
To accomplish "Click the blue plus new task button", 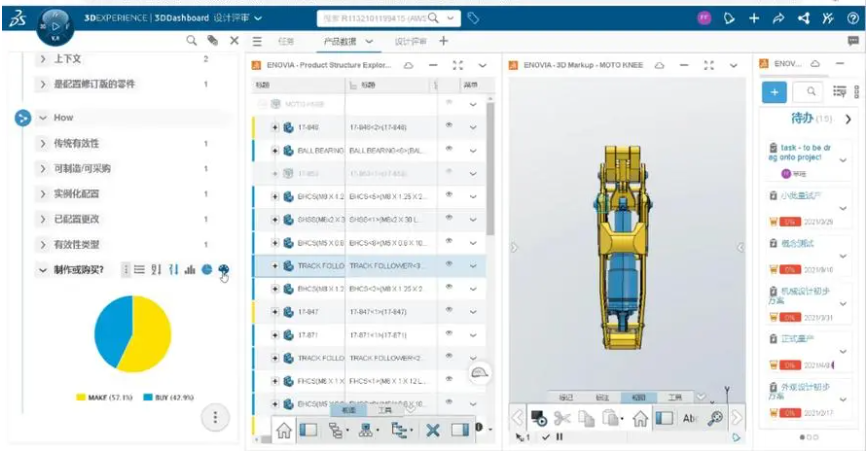I will coord(774,92).
